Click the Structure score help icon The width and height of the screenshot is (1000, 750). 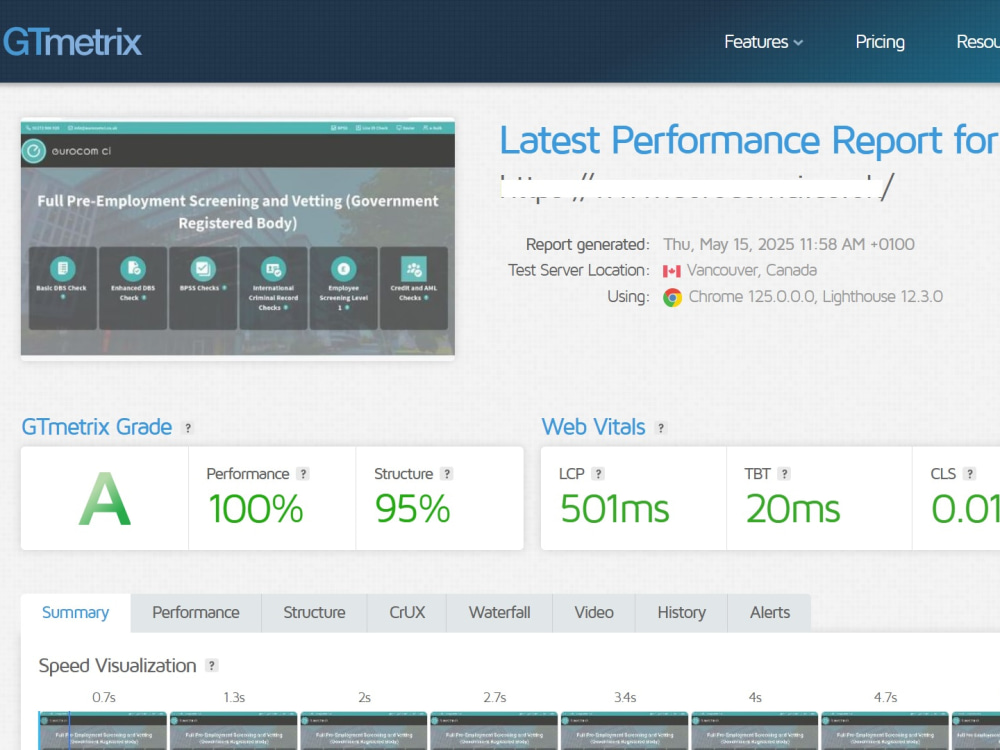pos(447,474)
